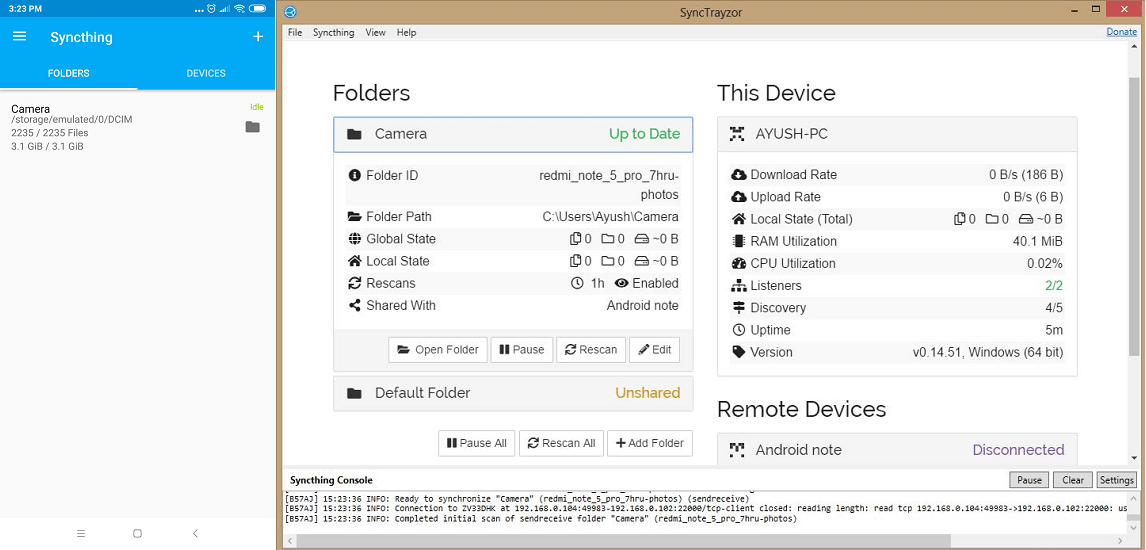The image size is (1146, 550).
Task: Click the '4/5' Discovery value
Action: click(1054, 308)
